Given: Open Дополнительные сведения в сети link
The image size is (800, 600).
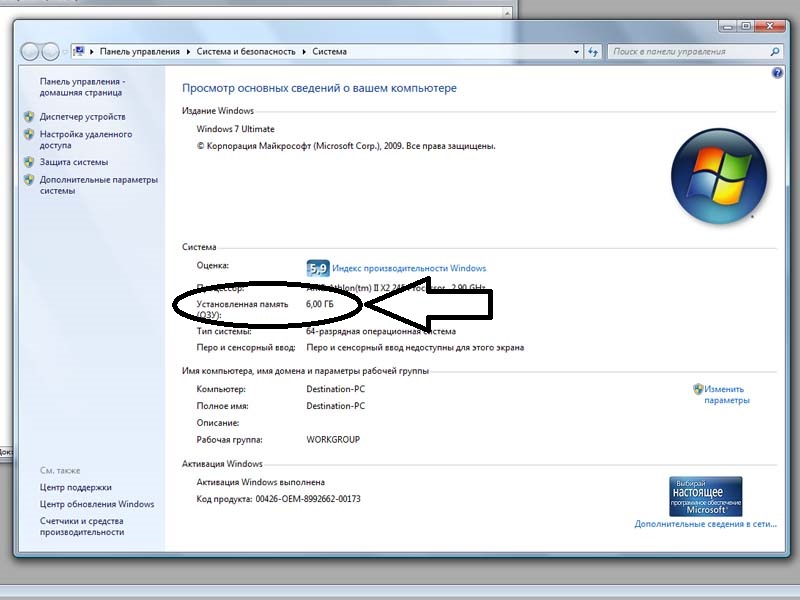Looking at the screenshot, I should point(706,524).
